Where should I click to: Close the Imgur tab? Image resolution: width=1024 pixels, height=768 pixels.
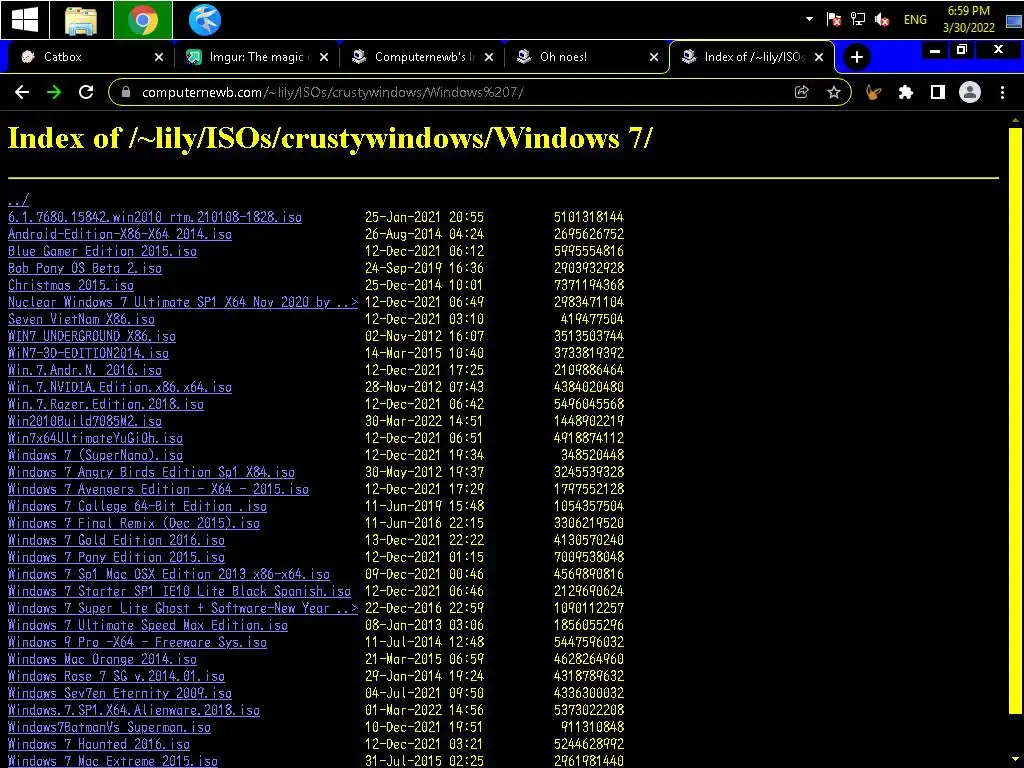pyautogui.click(x=324, y=57)
